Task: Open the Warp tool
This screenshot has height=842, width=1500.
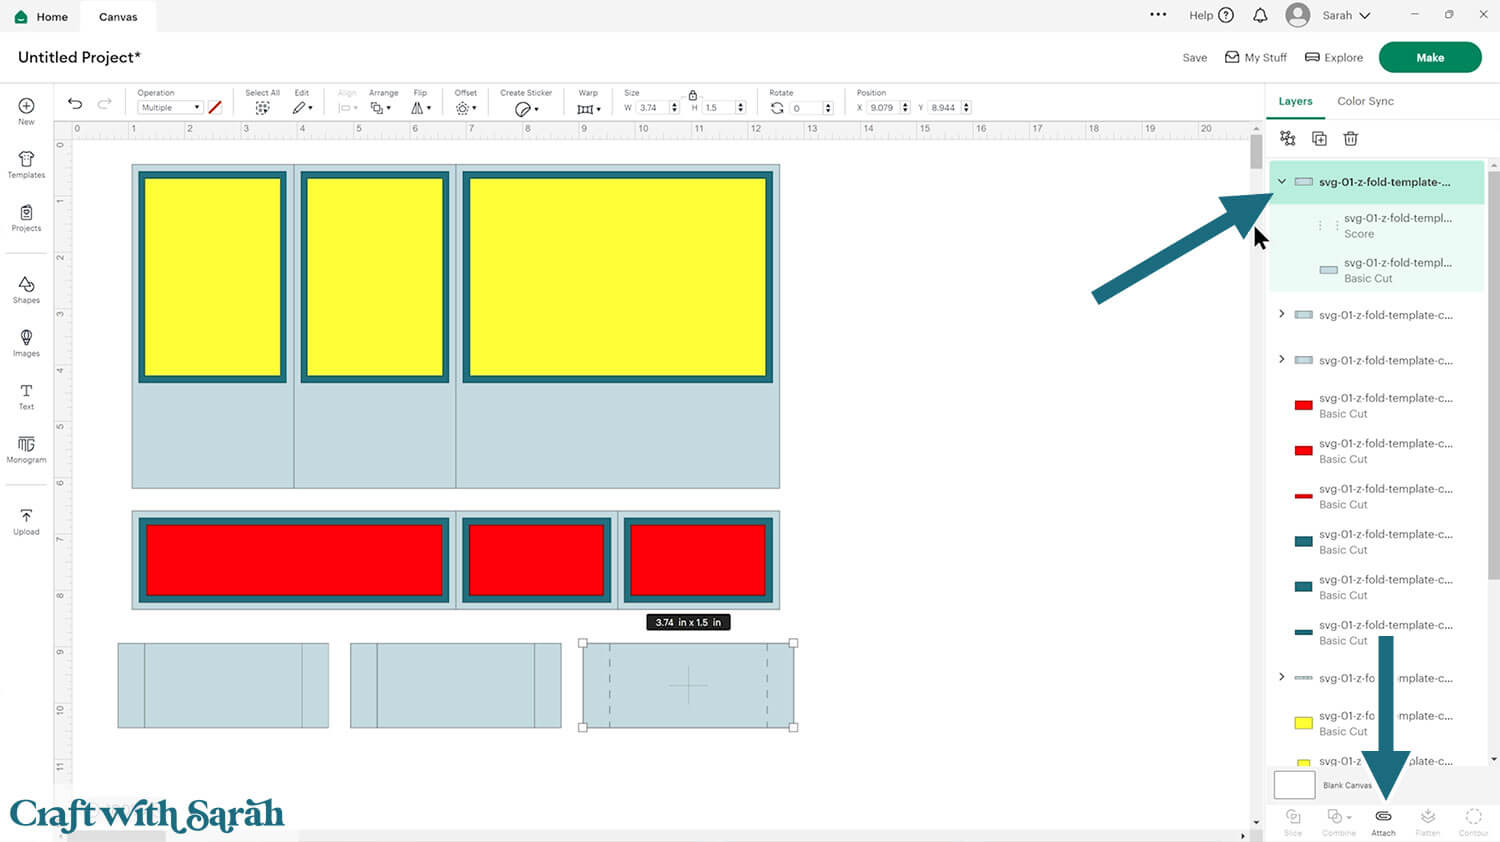Action: 588,109
